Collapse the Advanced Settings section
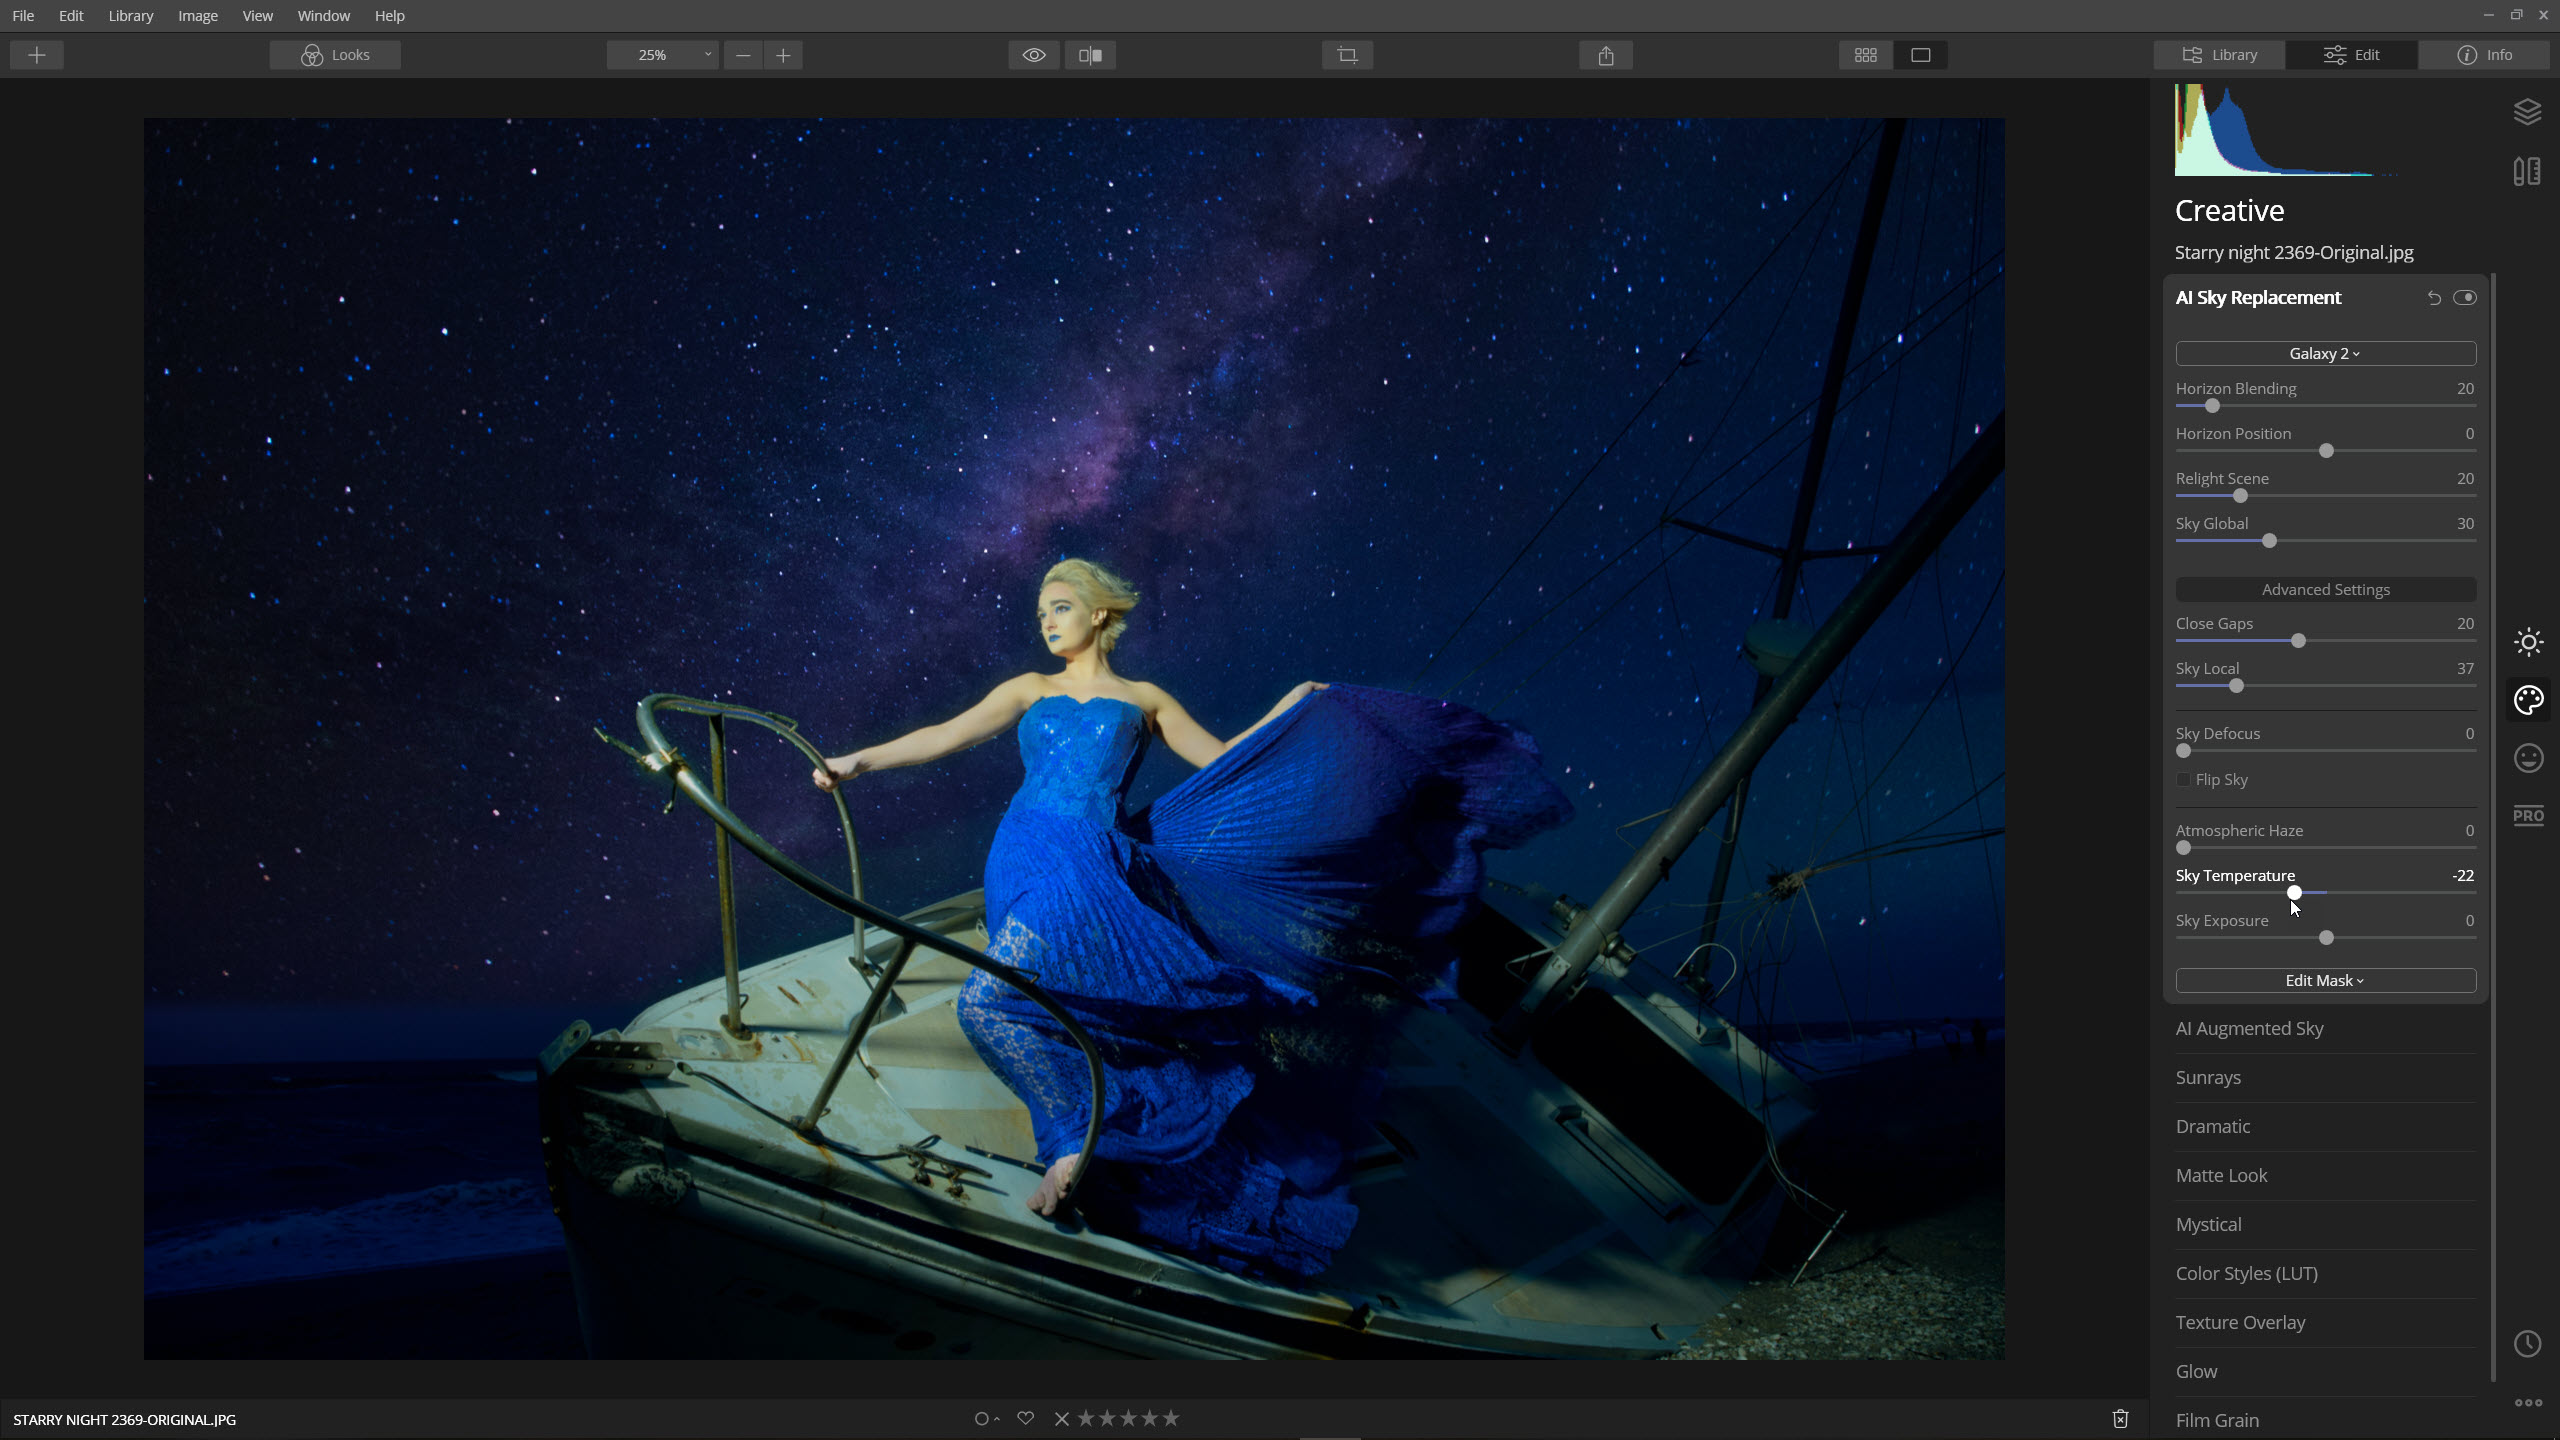 tap(2325, 589)
